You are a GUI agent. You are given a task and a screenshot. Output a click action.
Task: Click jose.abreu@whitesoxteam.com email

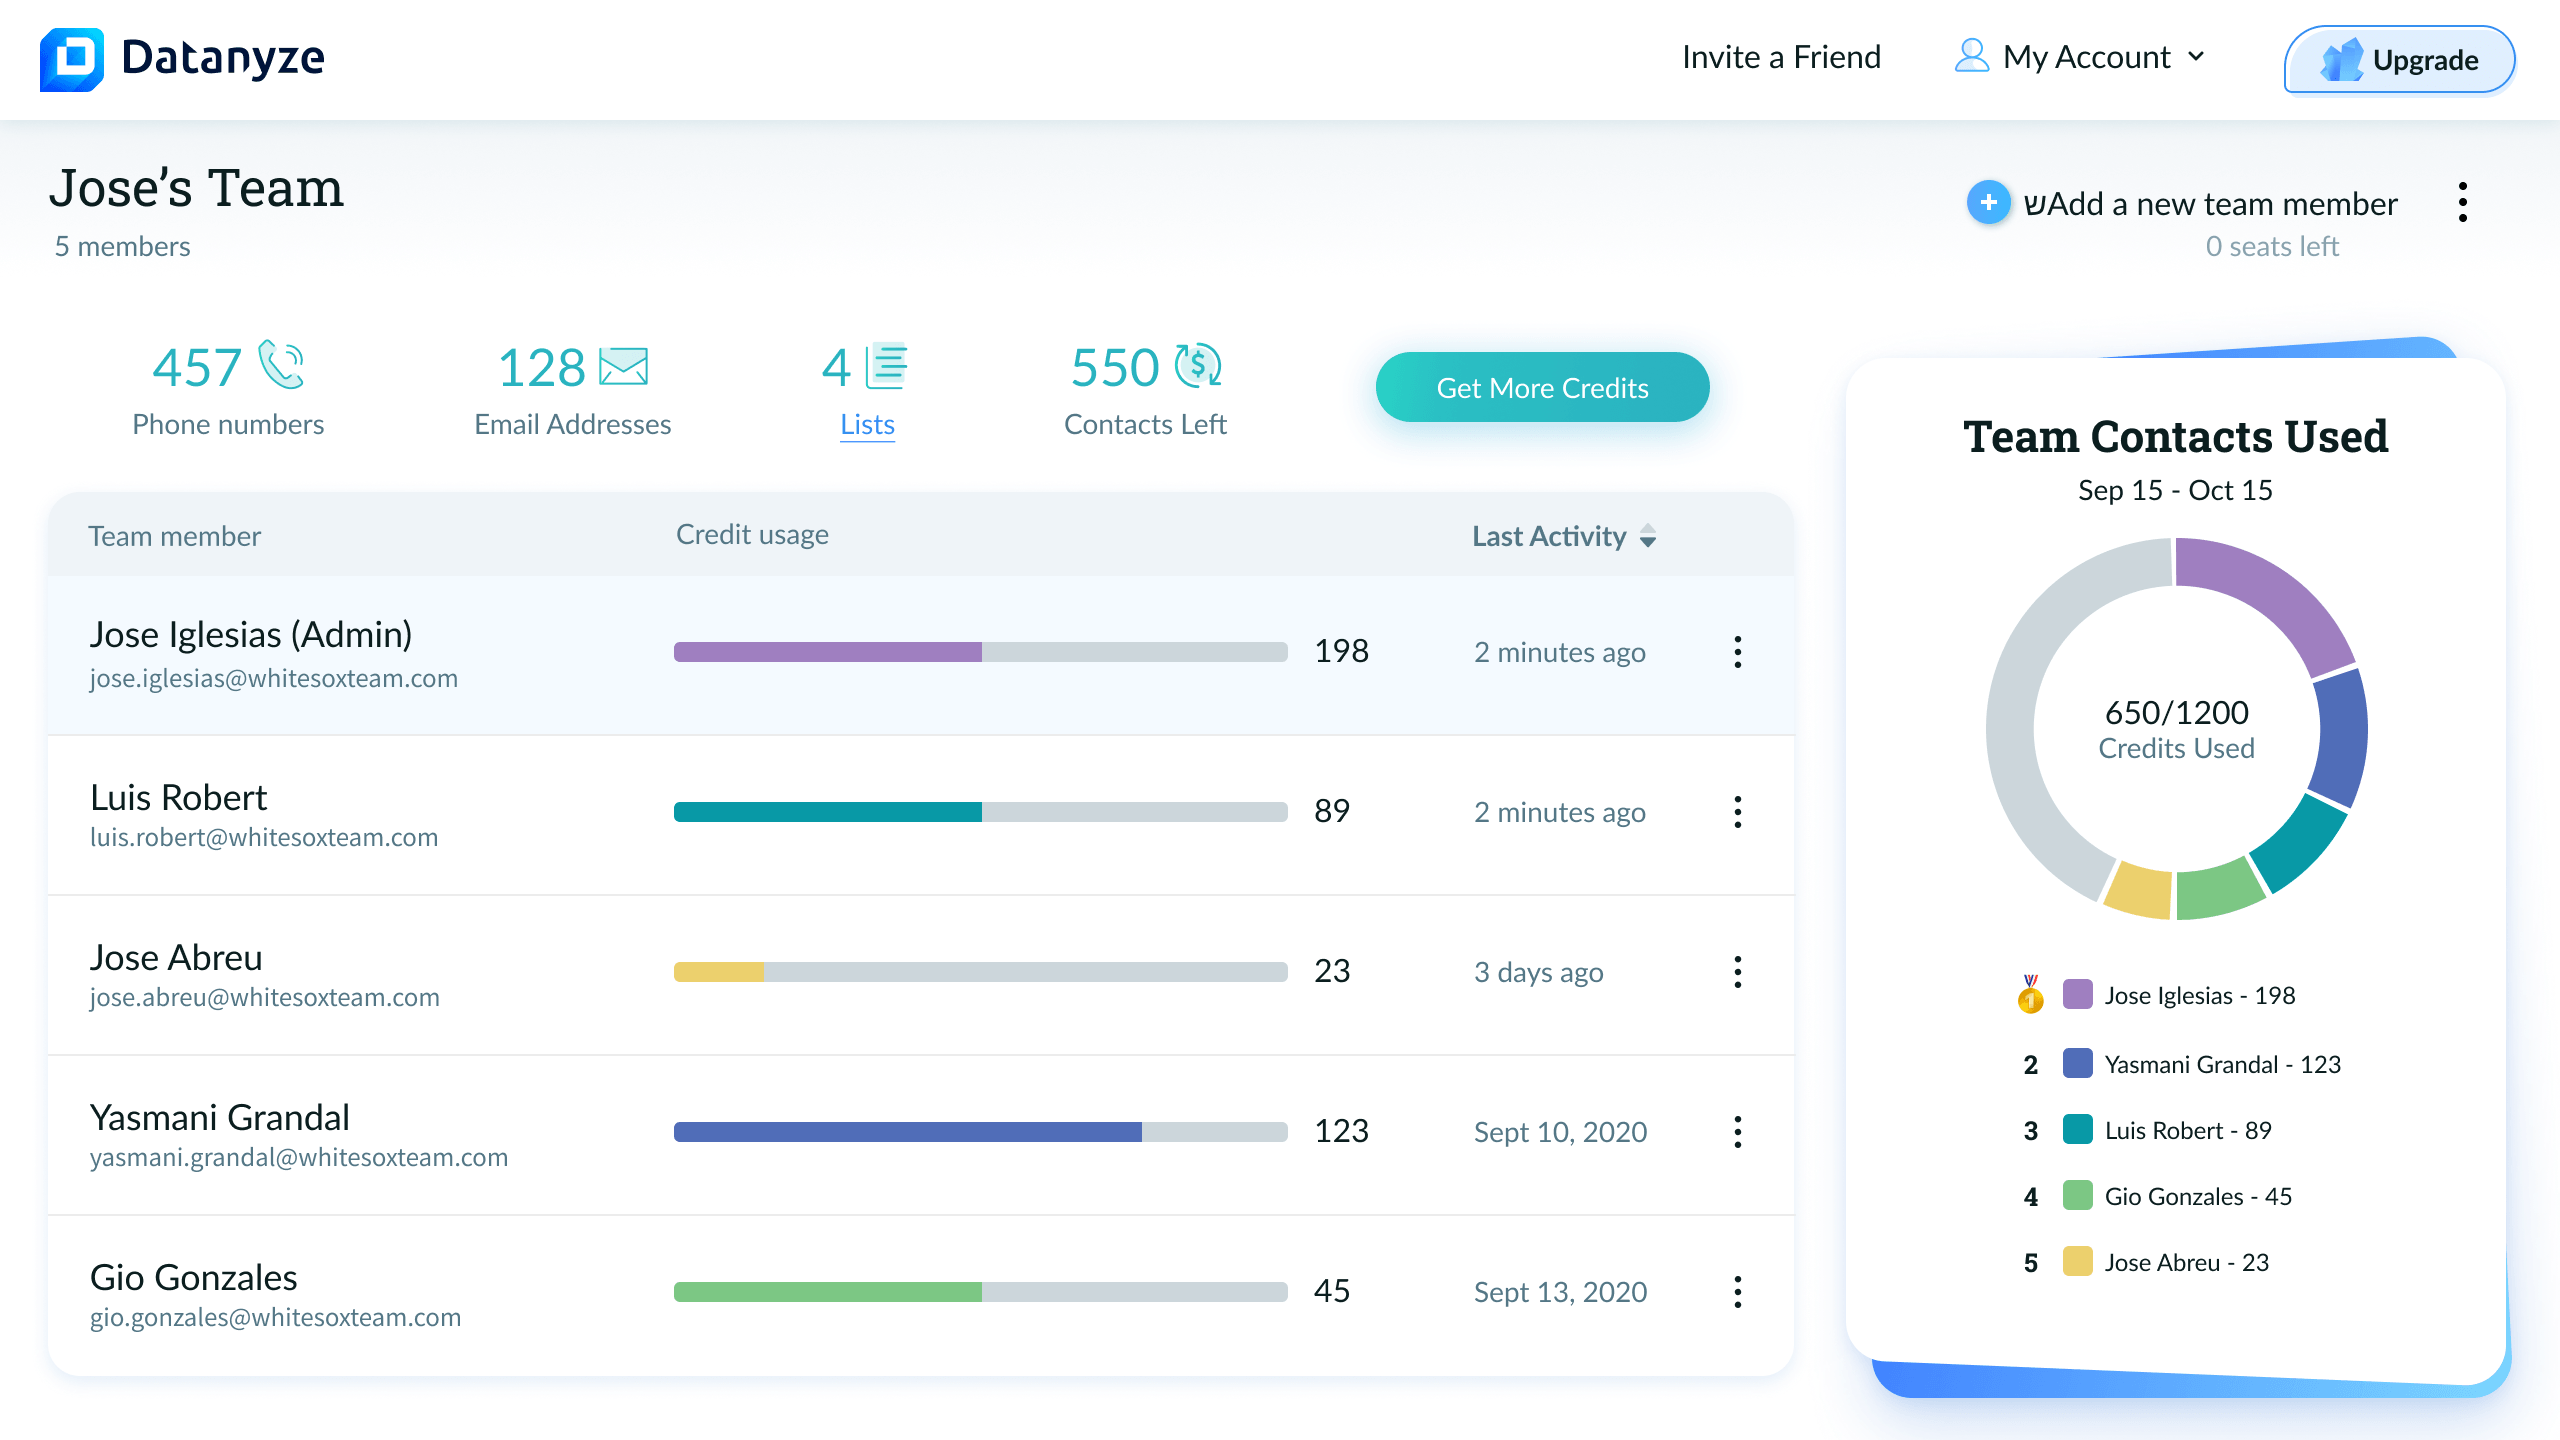click(265, 998)
